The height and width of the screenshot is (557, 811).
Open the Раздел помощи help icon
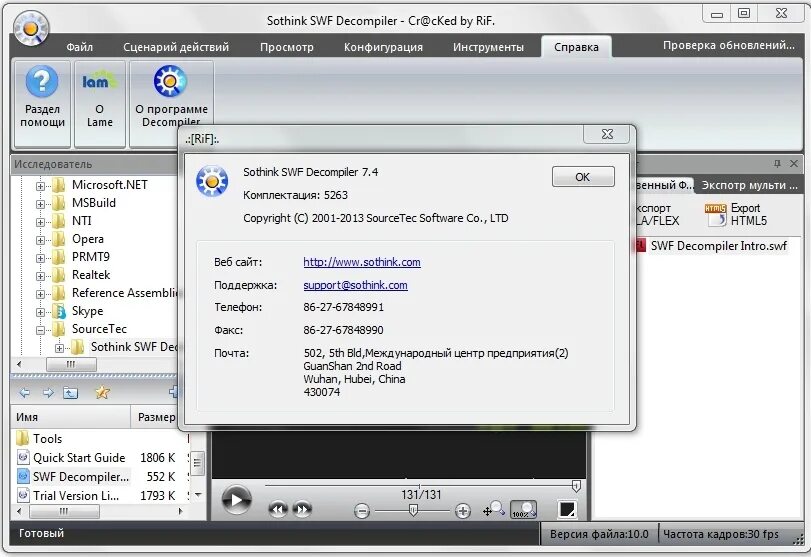click(42, 103)
